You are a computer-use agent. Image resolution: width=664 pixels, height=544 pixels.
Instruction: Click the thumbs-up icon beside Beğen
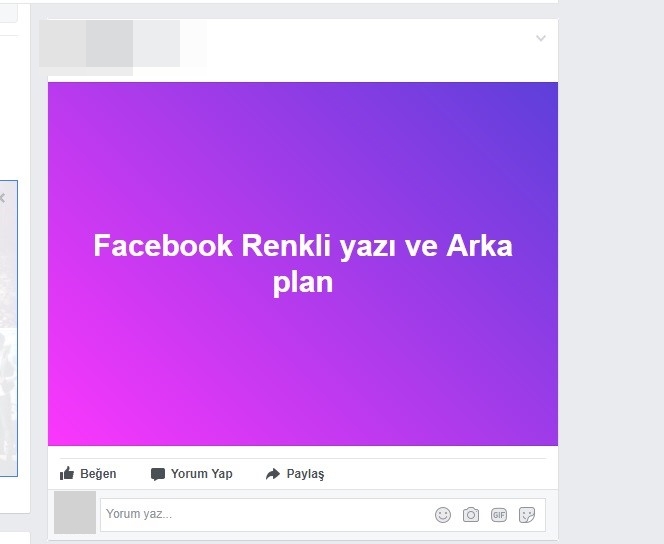click(67, 473)
